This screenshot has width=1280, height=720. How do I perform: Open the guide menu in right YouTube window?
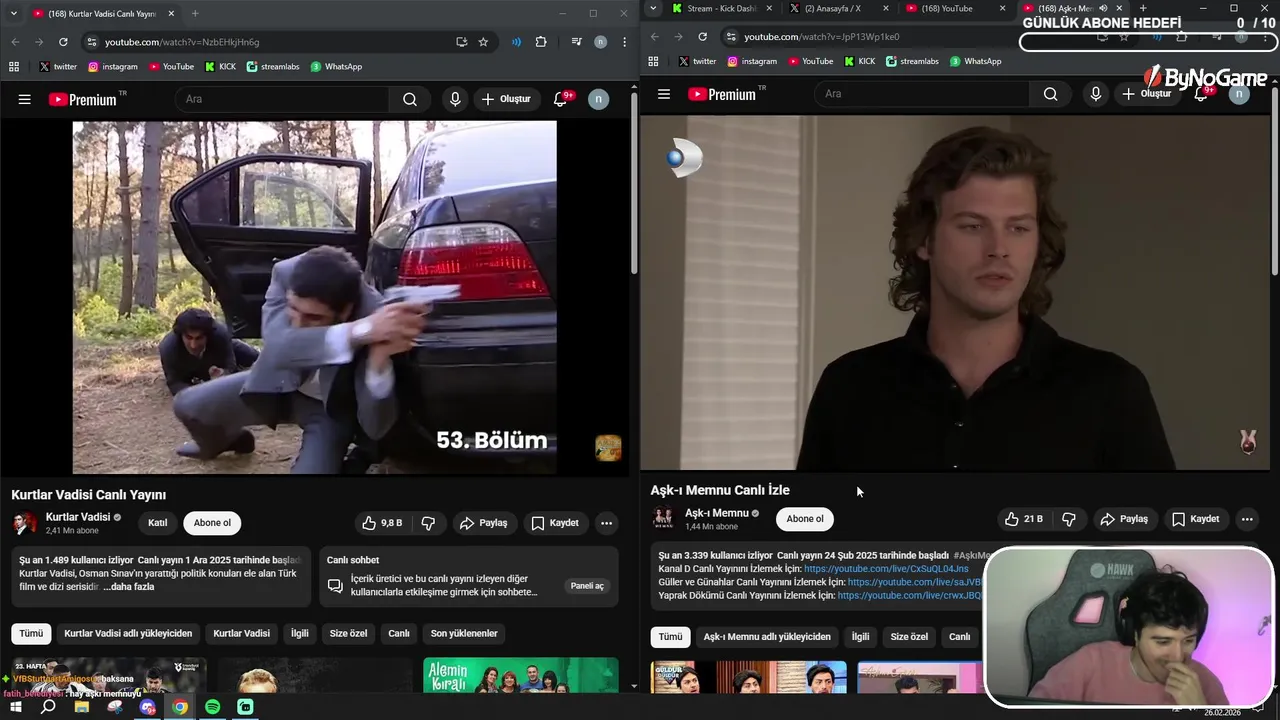click(664, 94)
